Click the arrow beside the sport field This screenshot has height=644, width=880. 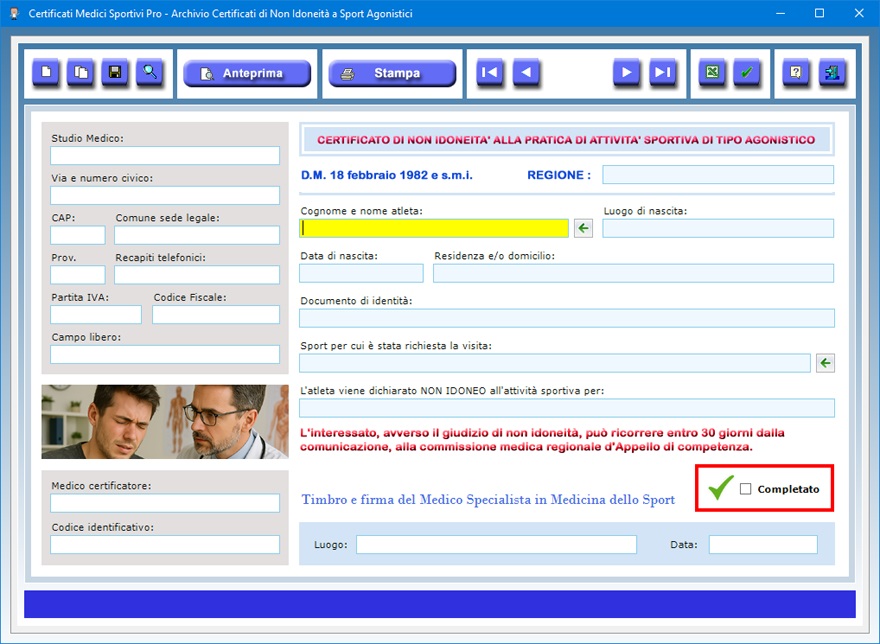point(825,363)
